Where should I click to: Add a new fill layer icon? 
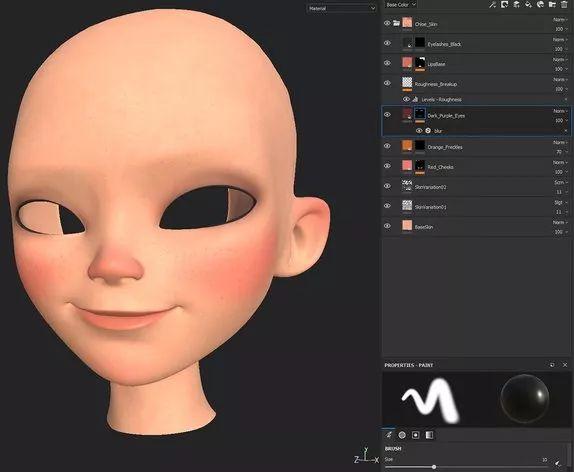(x=528, y=4)
